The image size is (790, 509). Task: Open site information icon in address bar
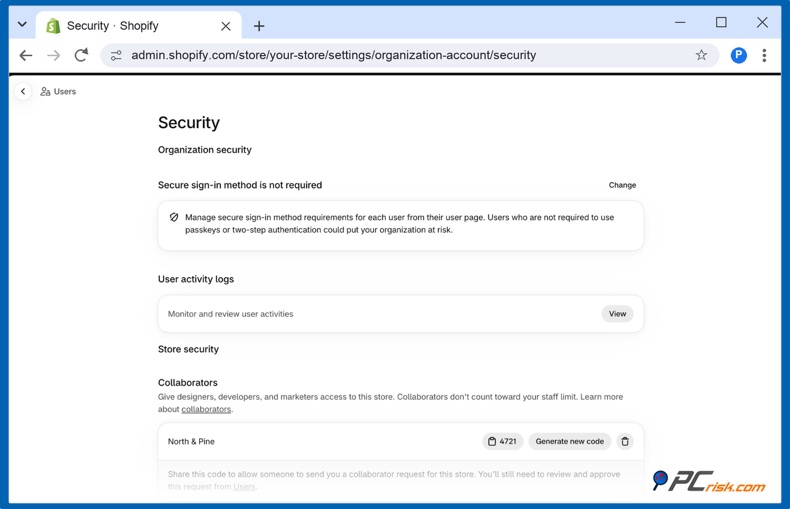click(116, 55)
